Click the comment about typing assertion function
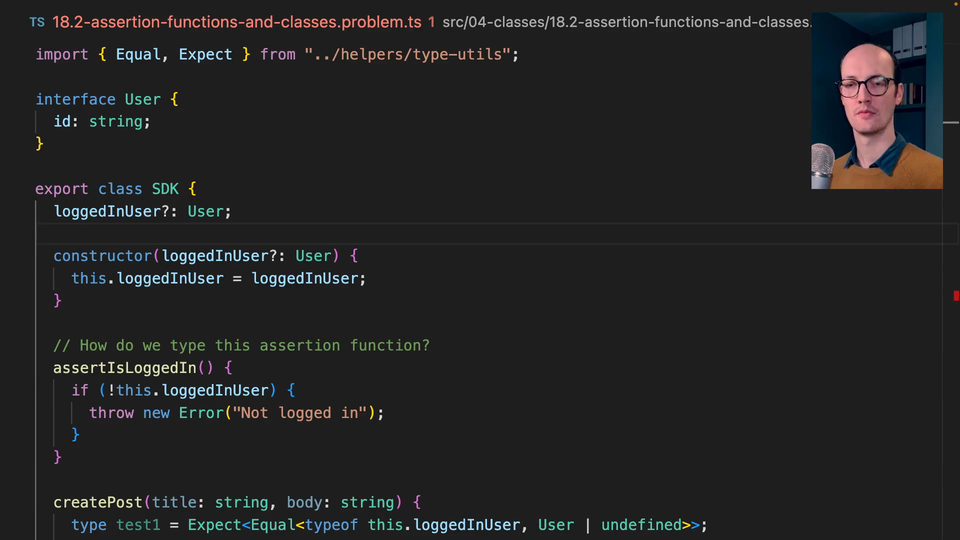 (241, 345)
